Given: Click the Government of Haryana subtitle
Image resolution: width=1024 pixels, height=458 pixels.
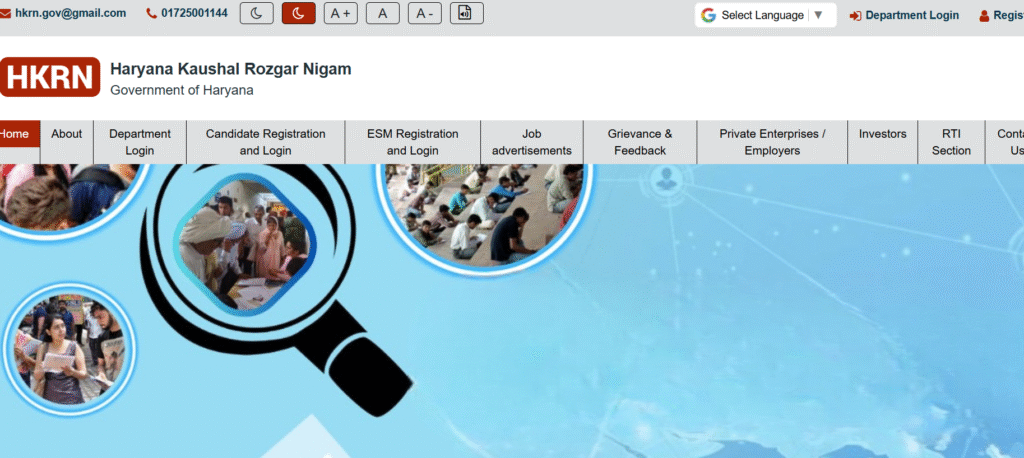Looking at the screenshot, I should click(x=182, y=90).
